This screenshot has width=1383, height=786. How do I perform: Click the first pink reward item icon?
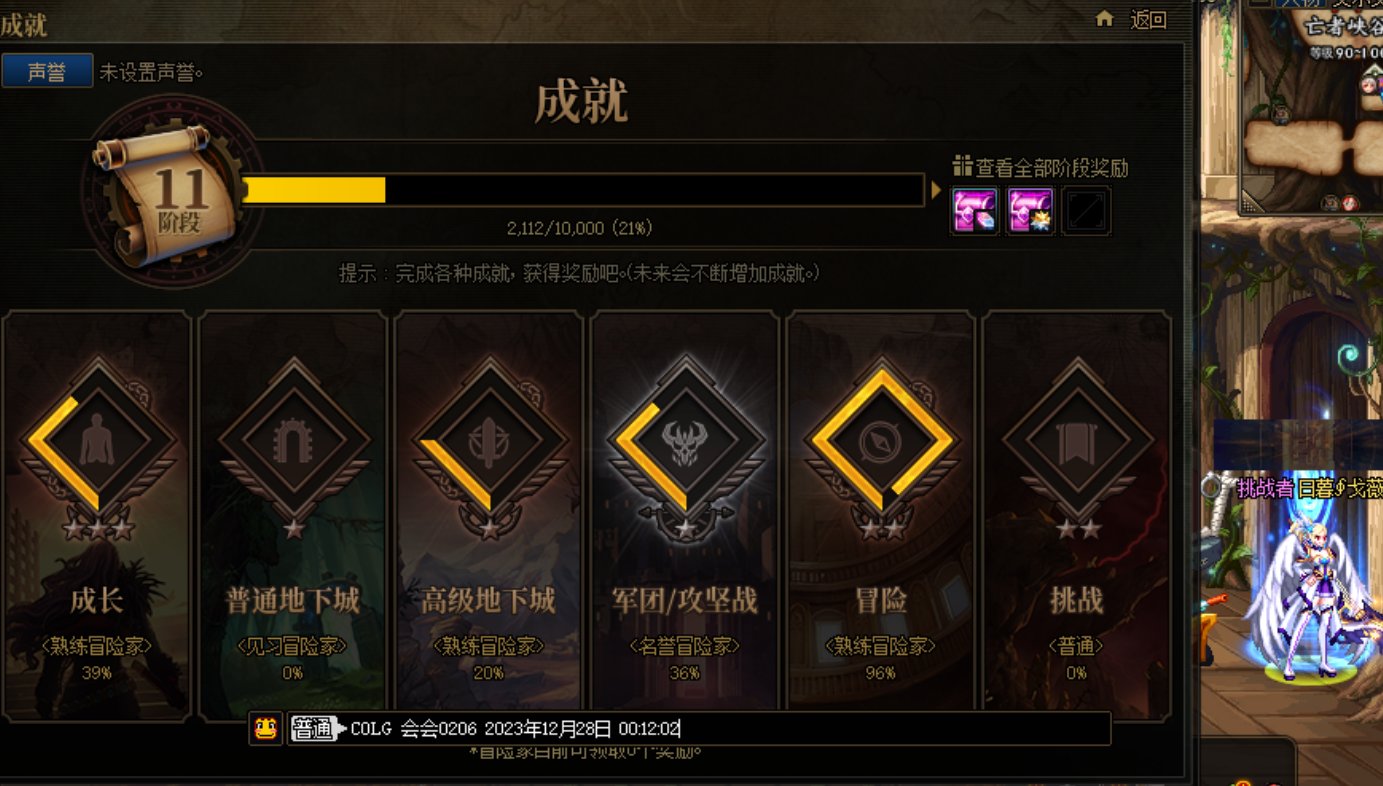click(x=974, y=211)
